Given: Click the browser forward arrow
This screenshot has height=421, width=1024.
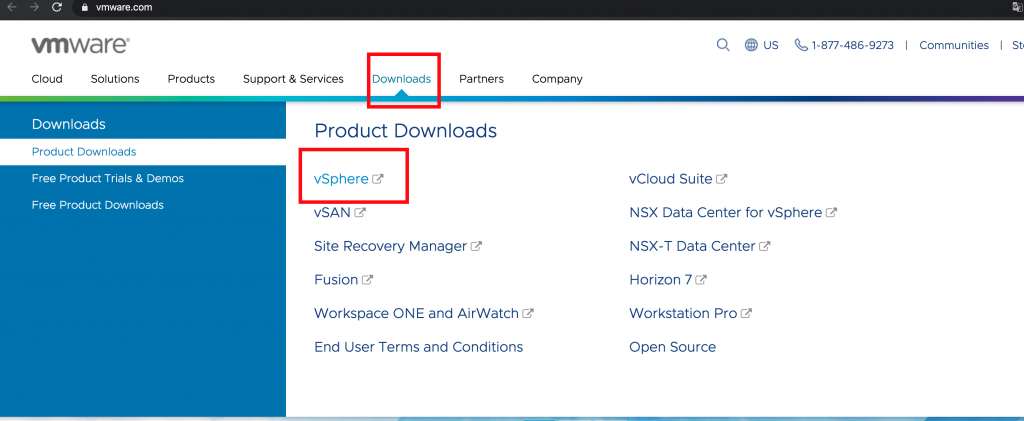Looking at the screenshot, I should coord(33,7).
